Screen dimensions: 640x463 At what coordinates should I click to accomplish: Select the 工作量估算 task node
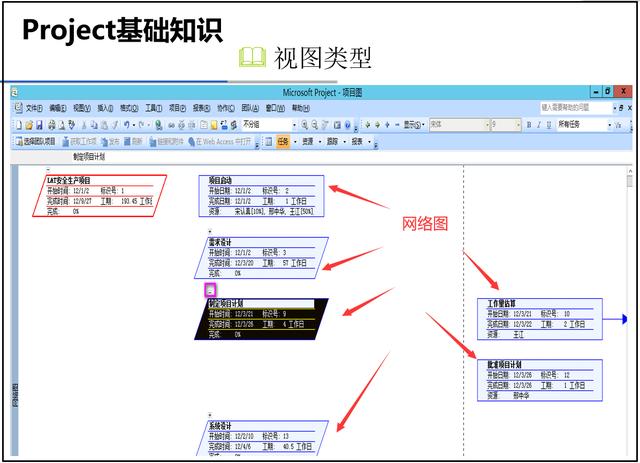pos(540,319)
